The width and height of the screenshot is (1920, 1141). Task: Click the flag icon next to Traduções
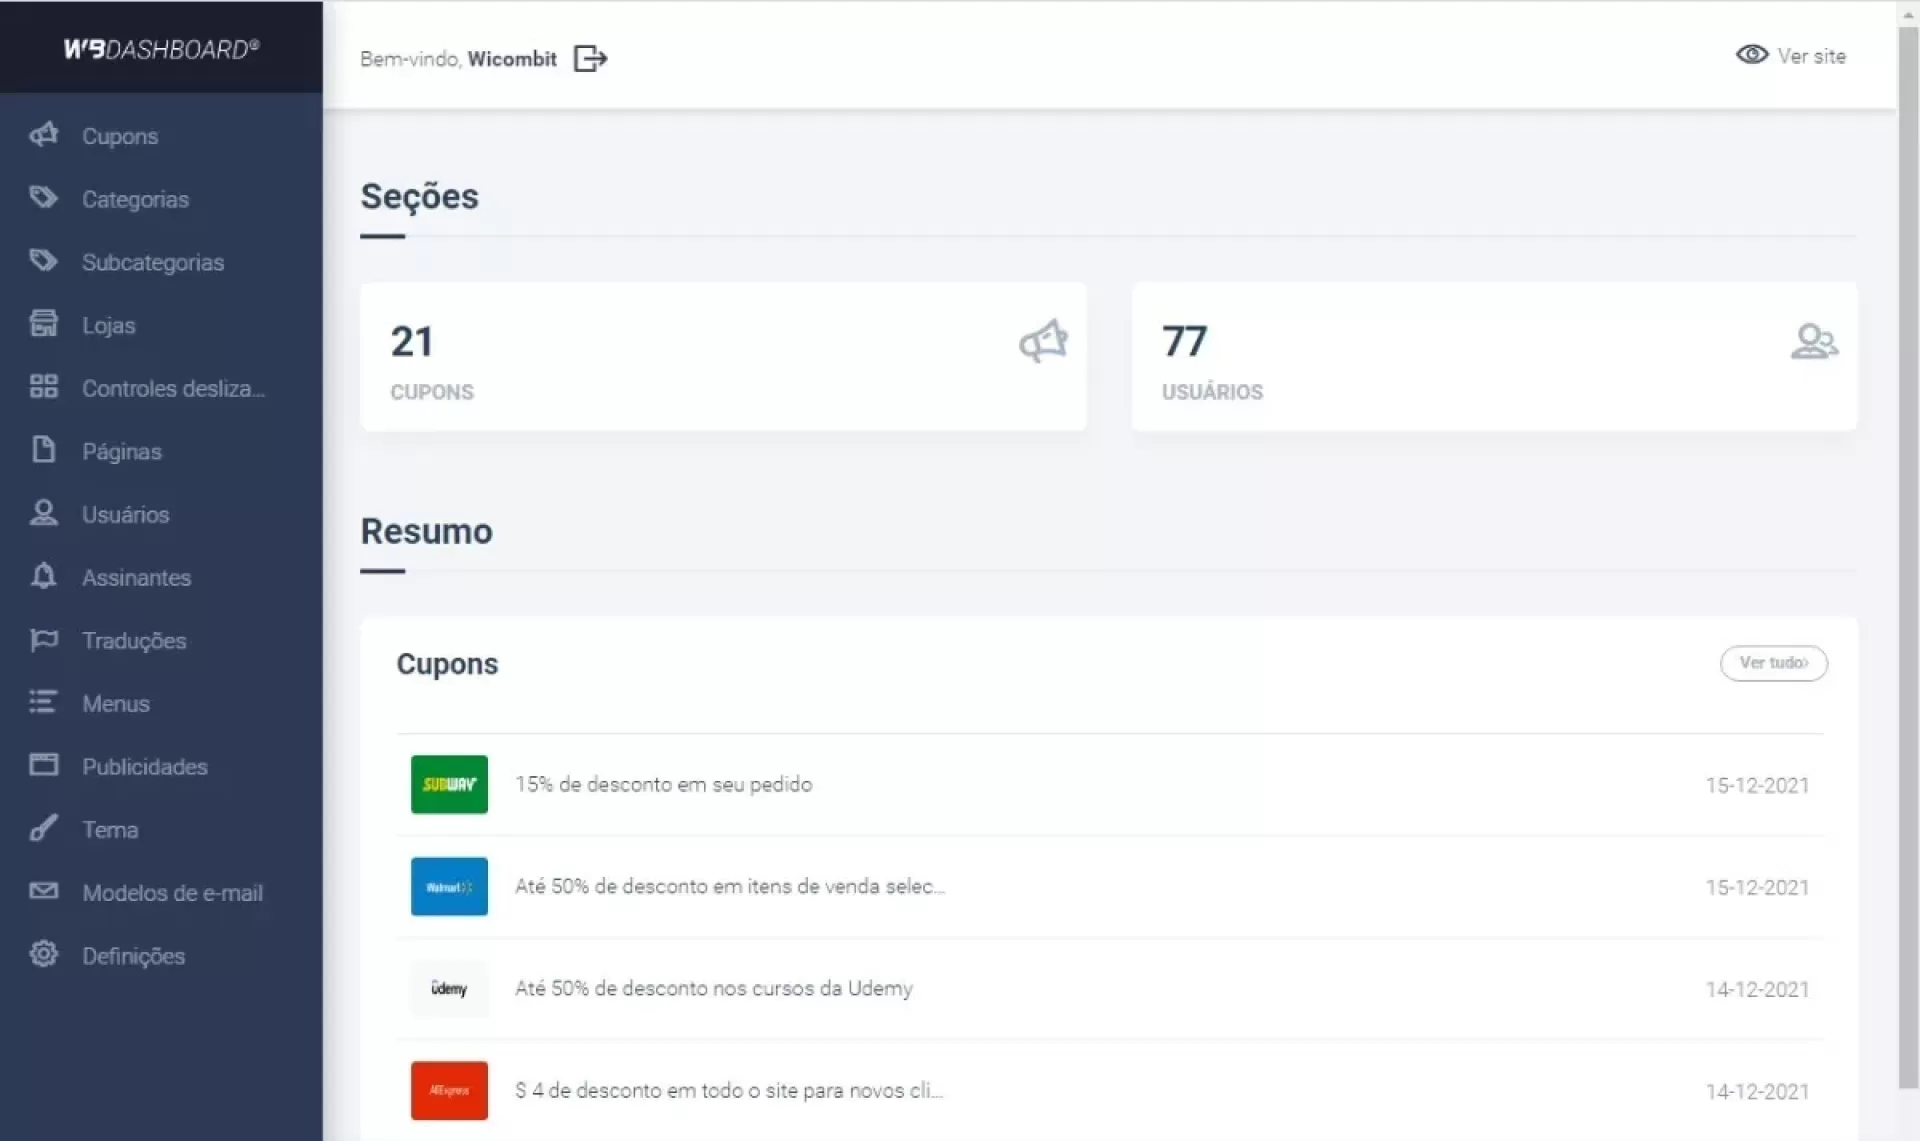43,640
